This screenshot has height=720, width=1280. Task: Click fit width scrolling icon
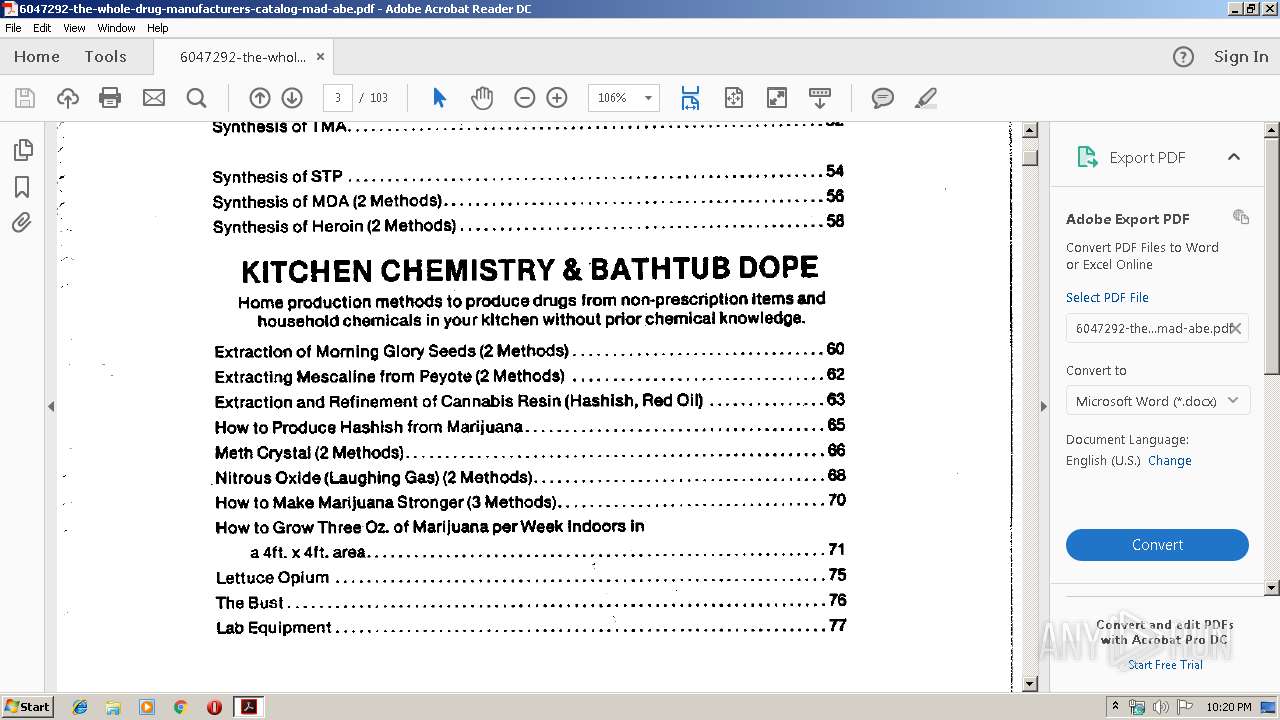pos(690,98)
